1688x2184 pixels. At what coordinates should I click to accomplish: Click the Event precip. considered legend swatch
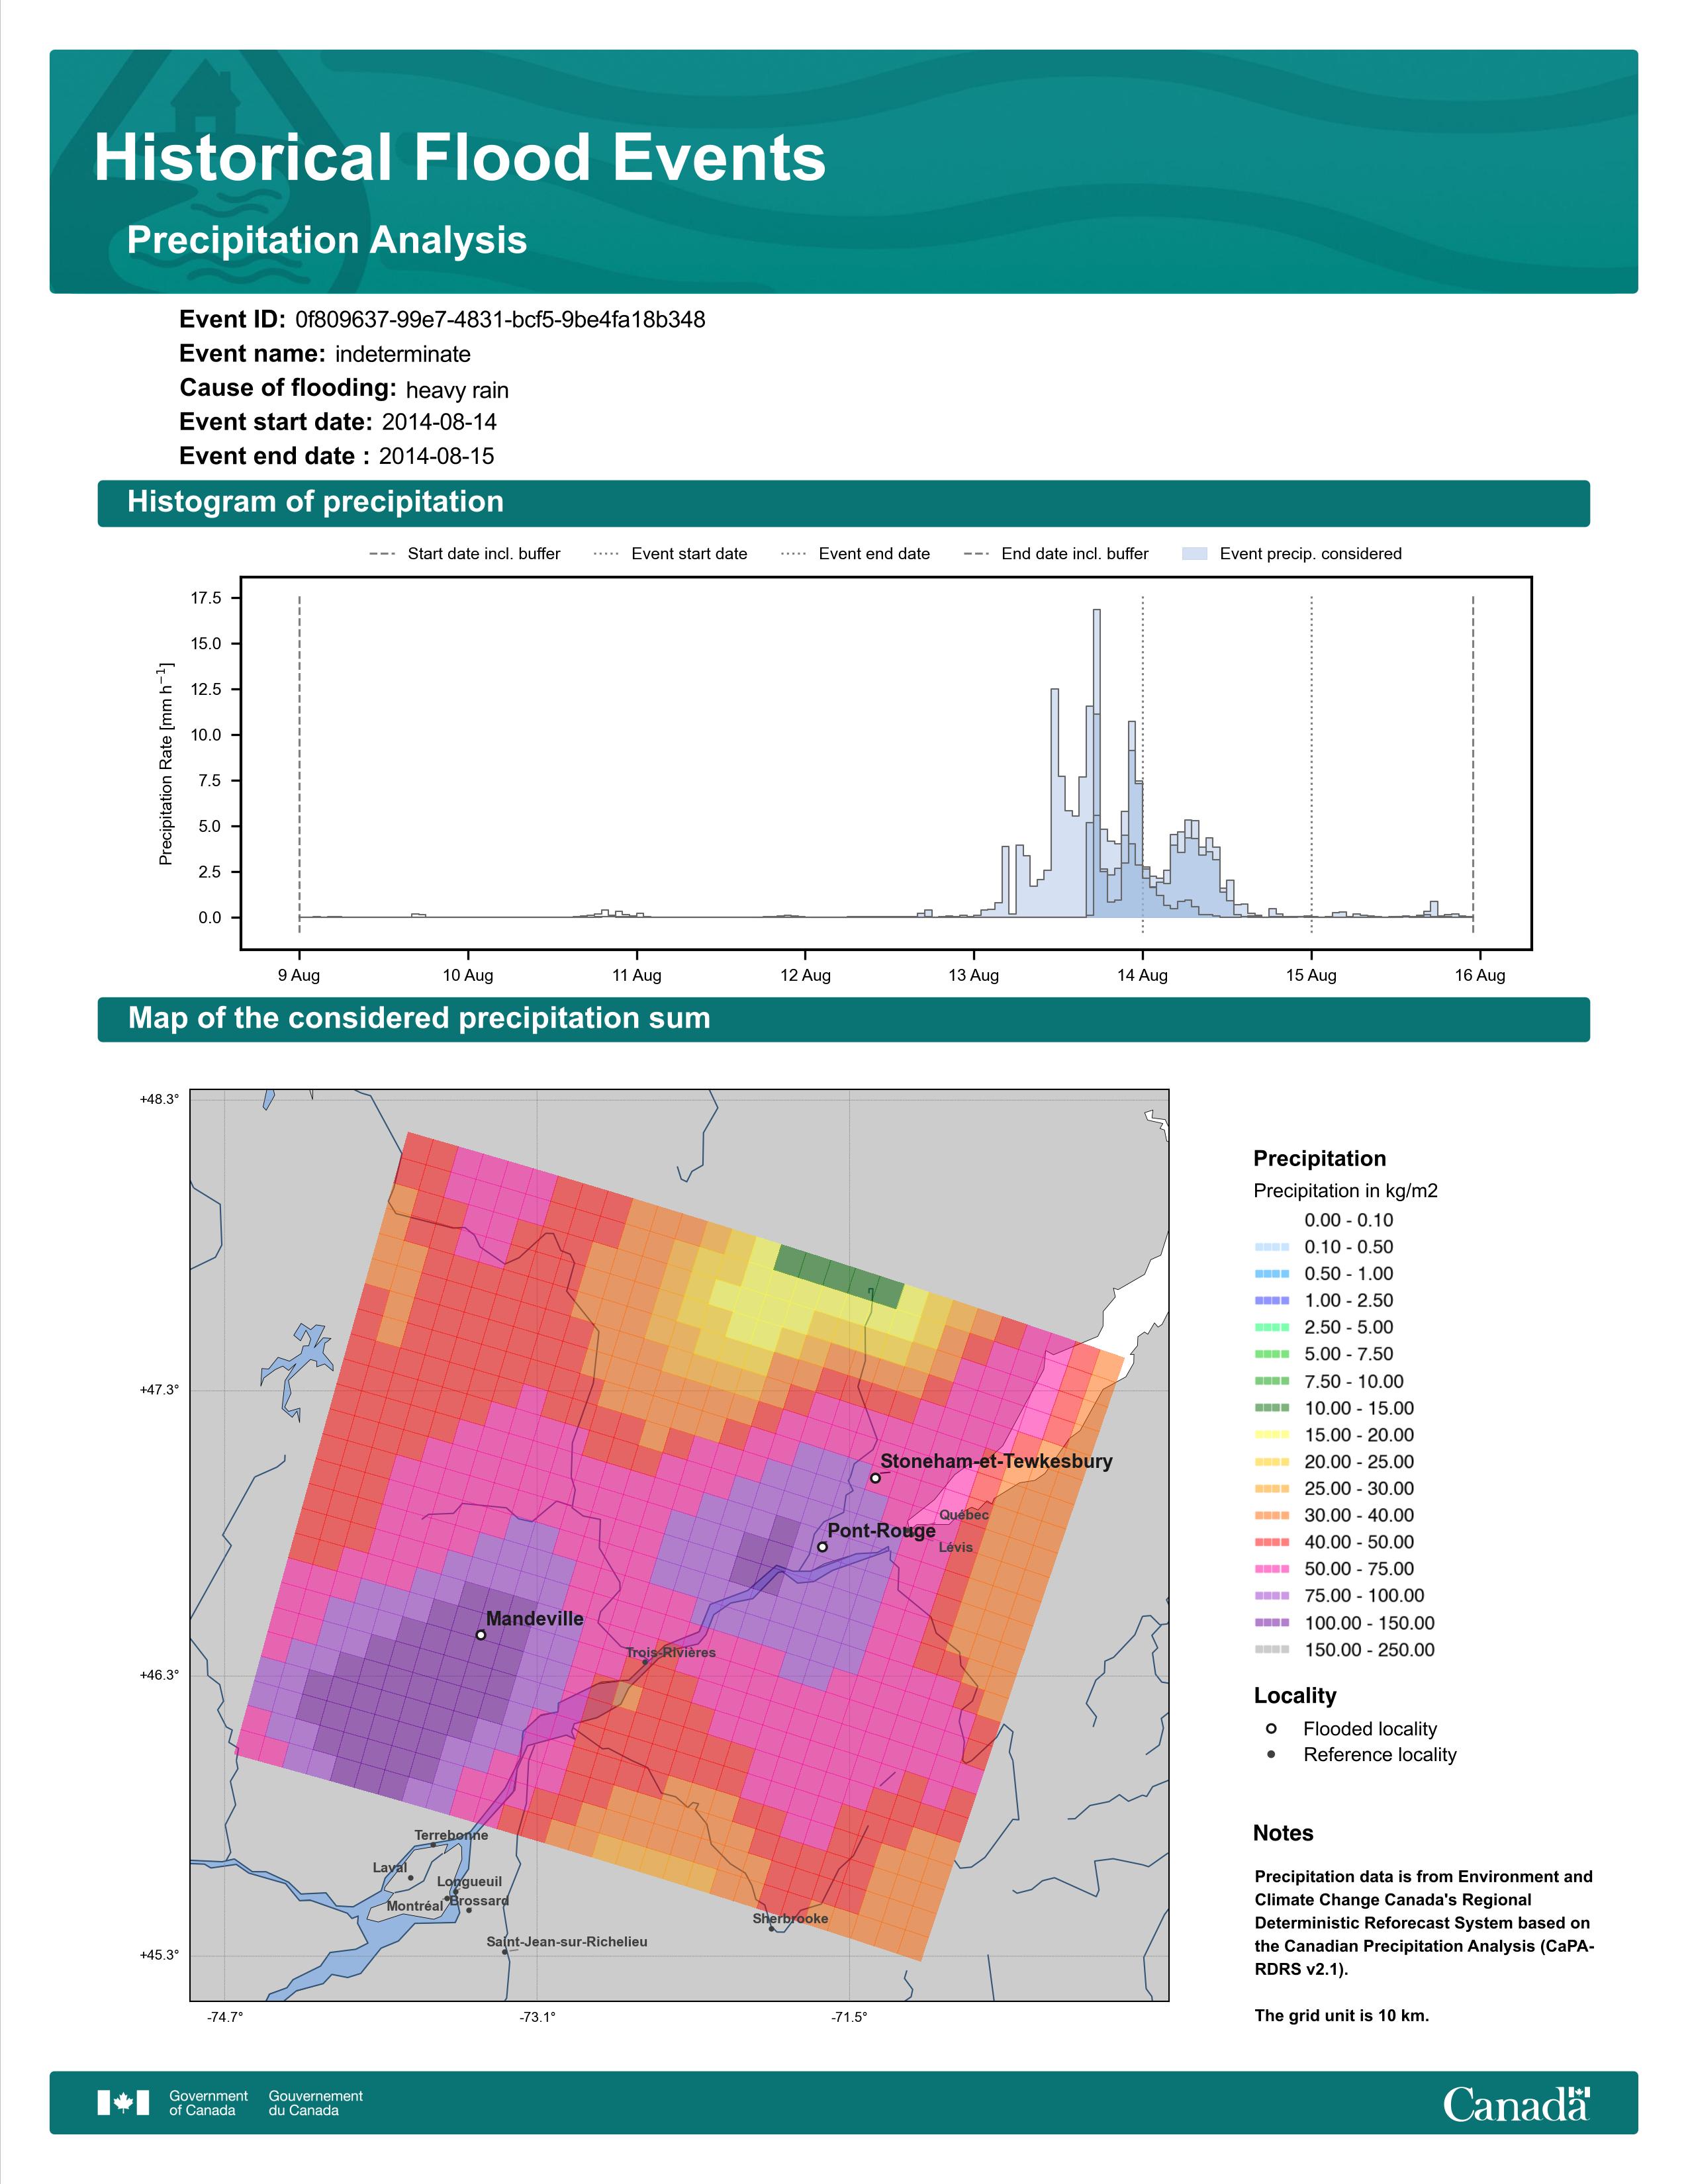pos(1194,554)
